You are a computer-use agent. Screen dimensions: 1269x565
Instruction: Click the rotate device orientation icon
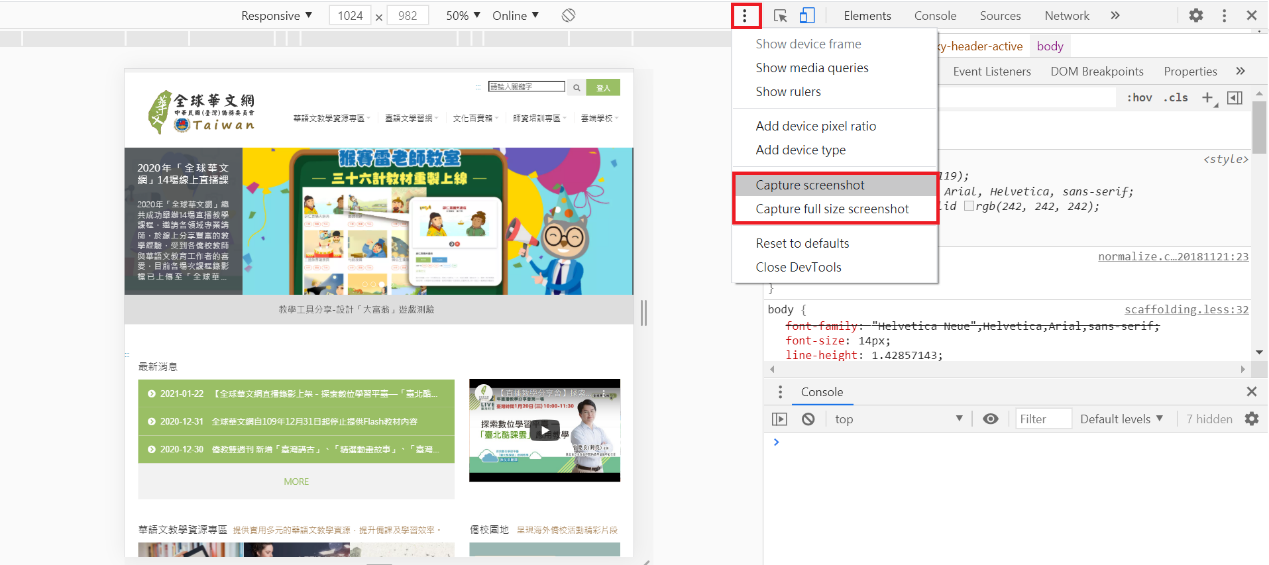click(568, 16)
